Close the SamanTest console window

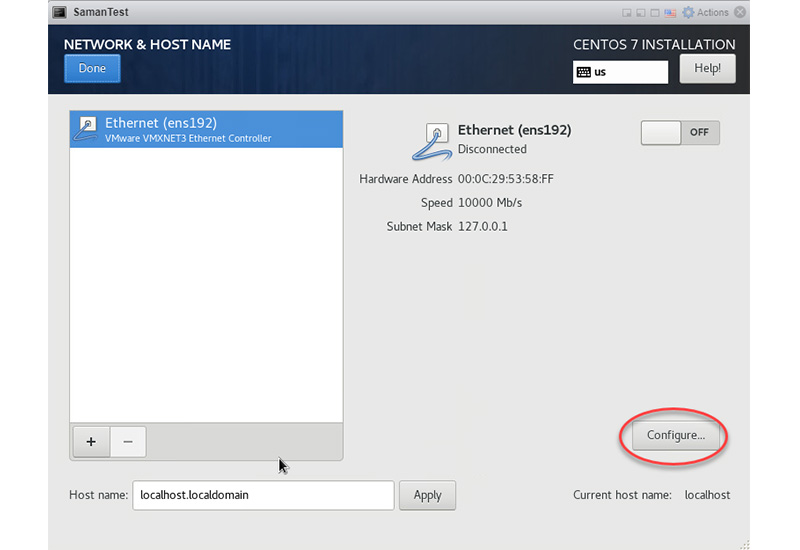point(739,12)
